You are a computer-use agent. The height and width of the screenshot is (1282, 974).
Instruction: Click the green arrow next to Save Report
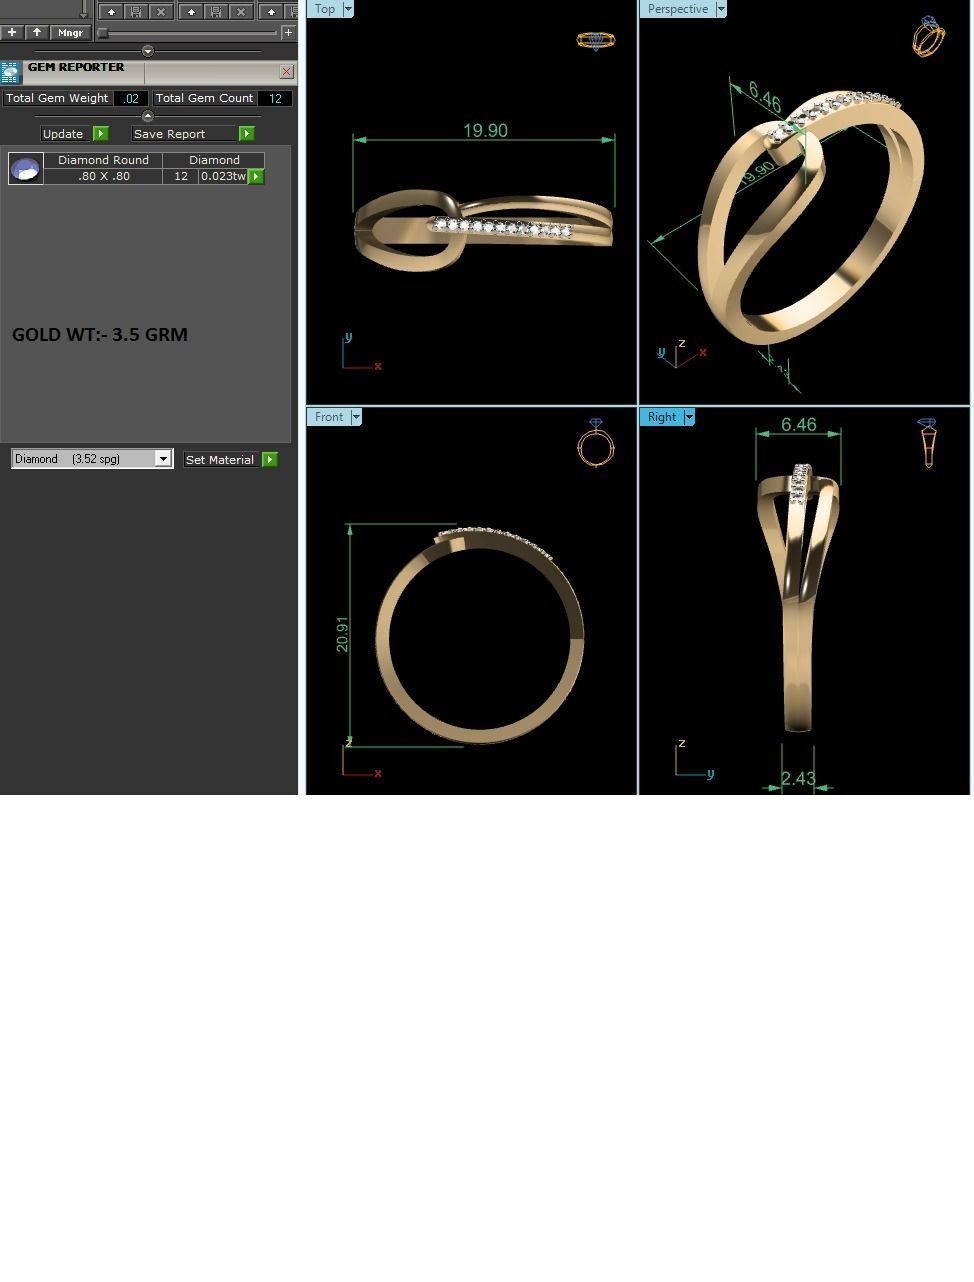246,134
